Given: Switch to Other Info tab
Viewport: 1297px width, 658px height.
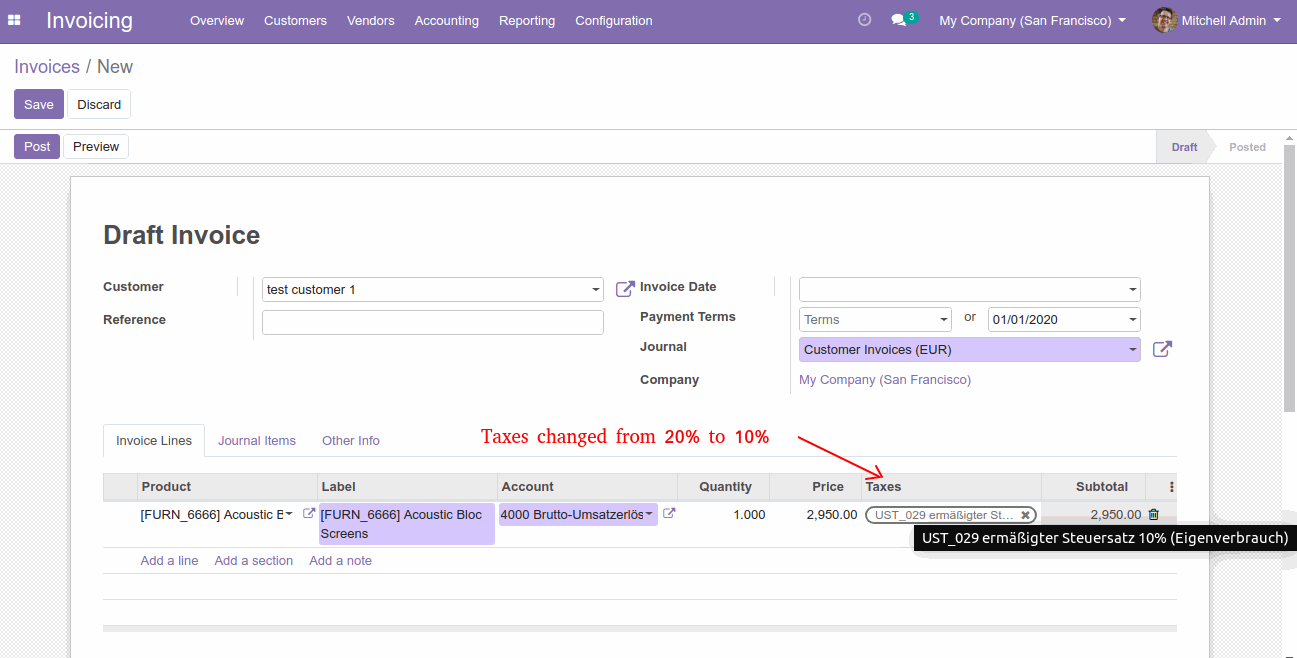Looking at the screenshot, I should tap(351, 441).
